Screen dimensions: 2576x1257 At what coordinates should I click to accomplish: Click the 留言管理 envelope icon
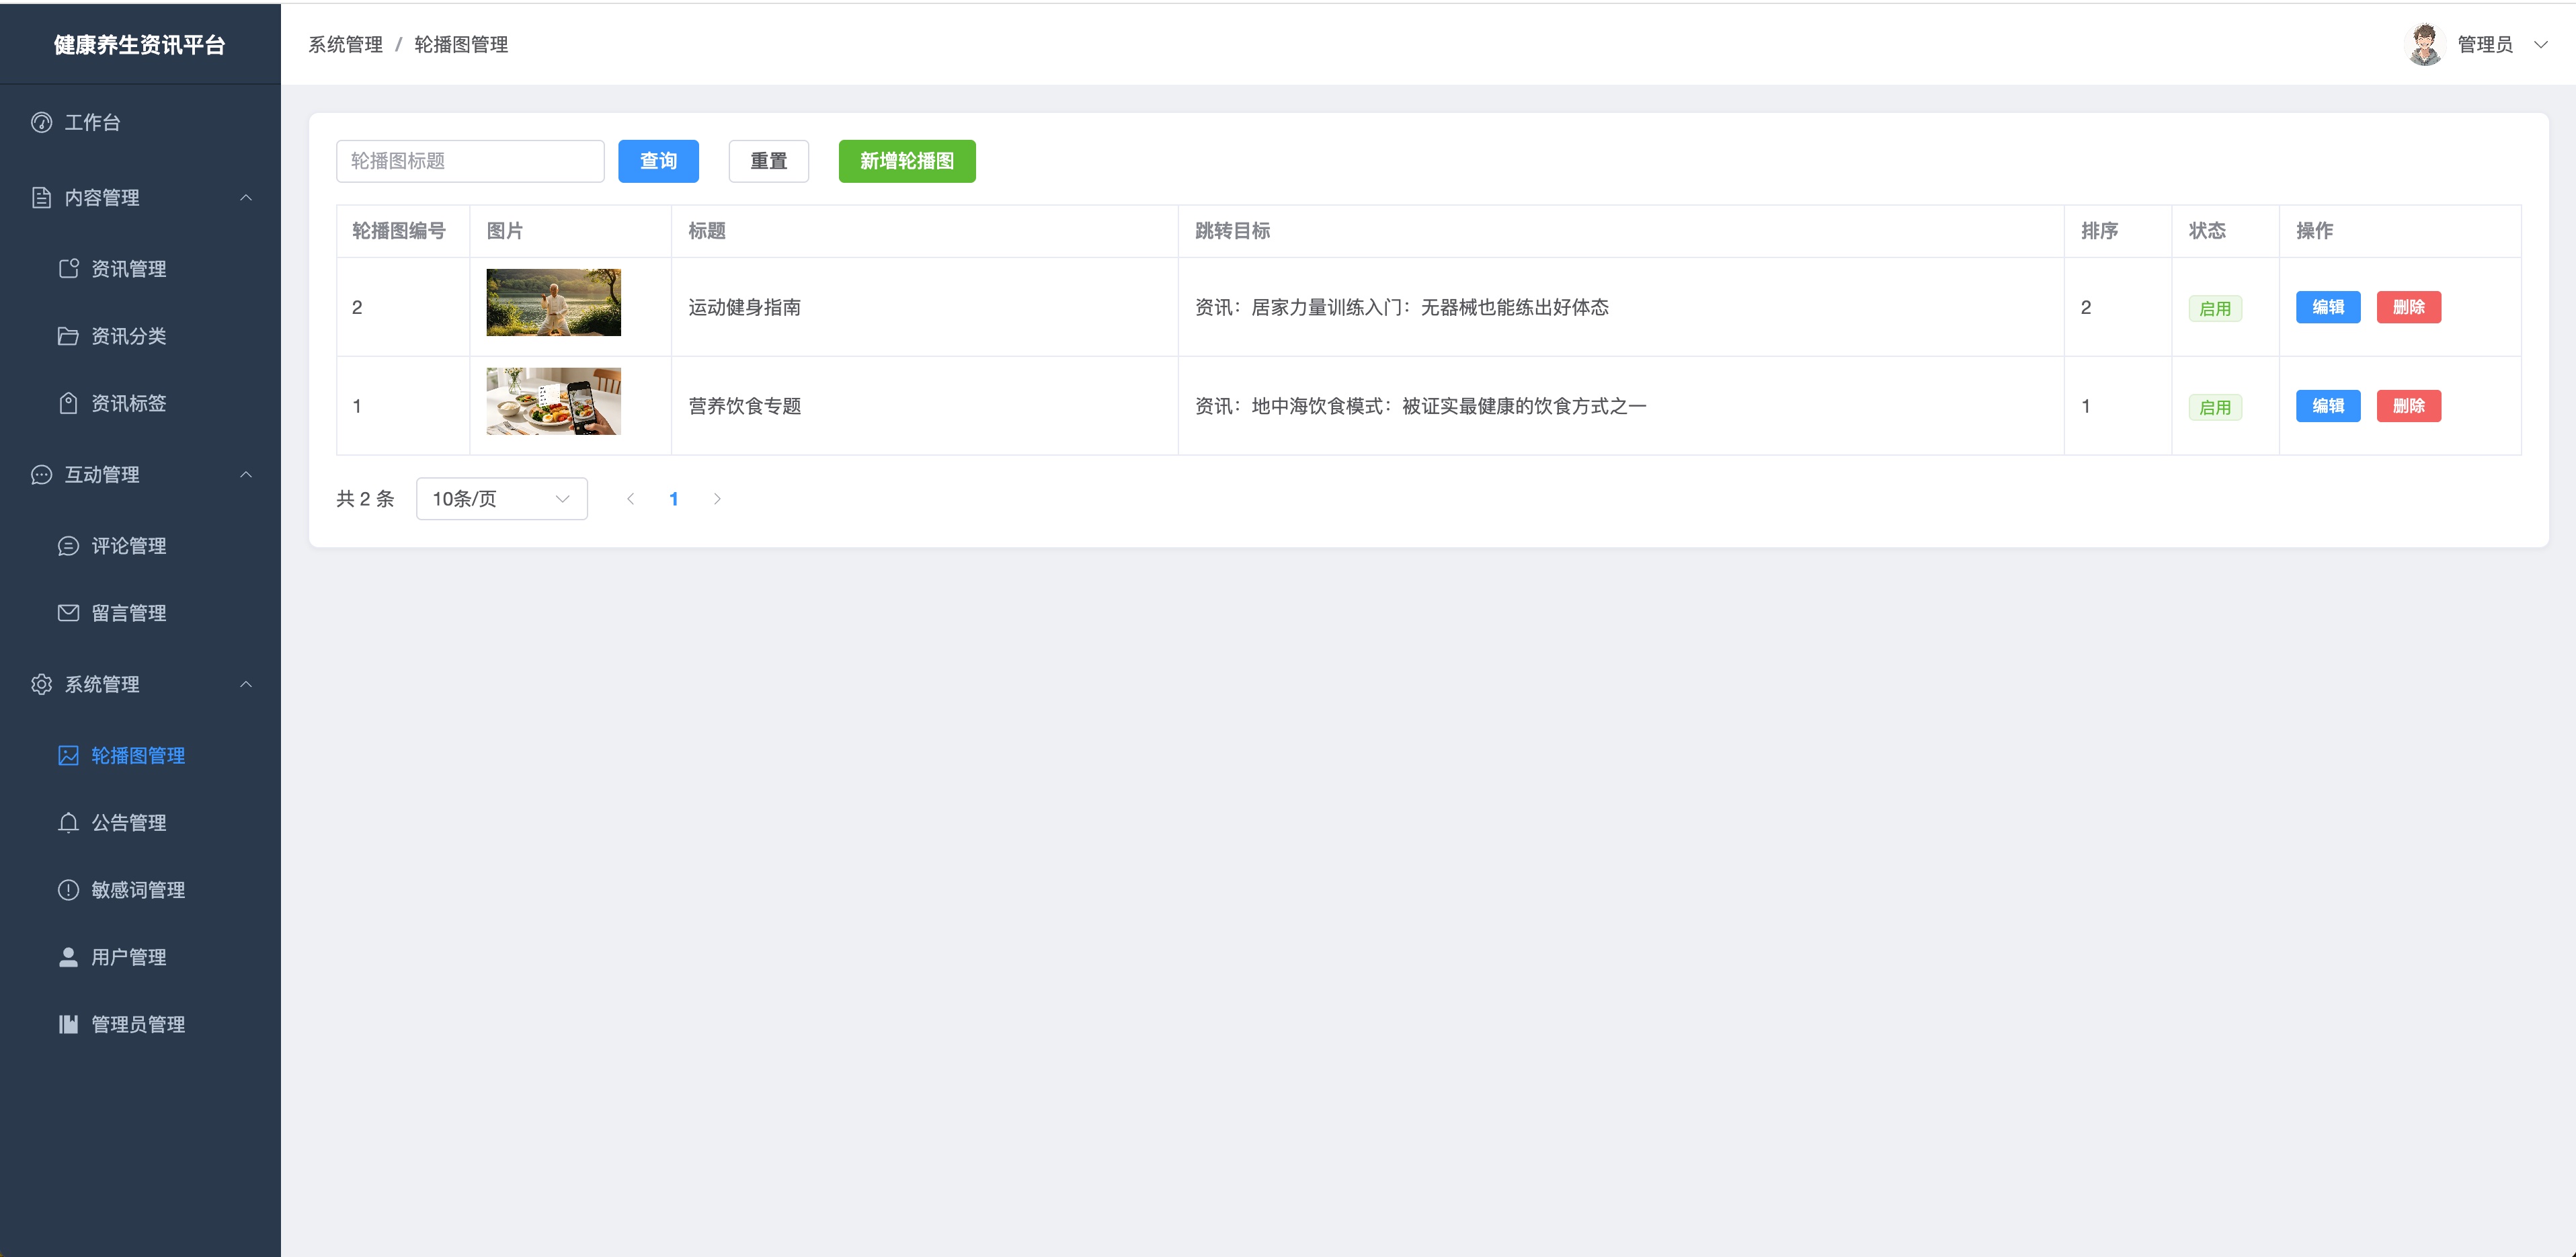pyautogui.click(x=68, y=613)
